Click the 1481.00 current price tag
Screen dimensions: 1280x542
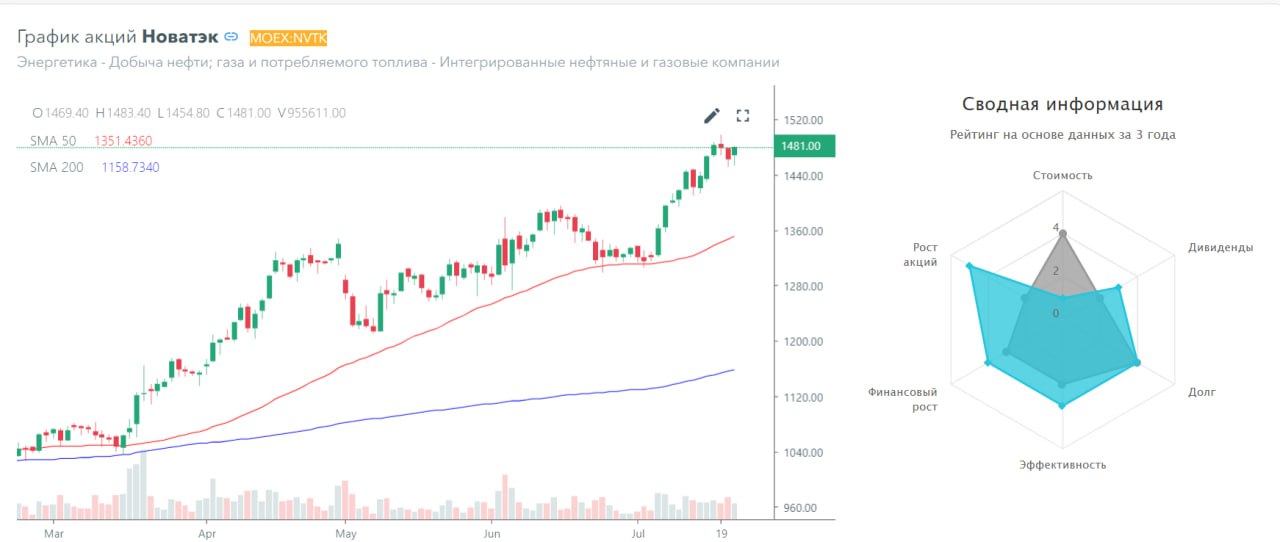coord(805,146)
